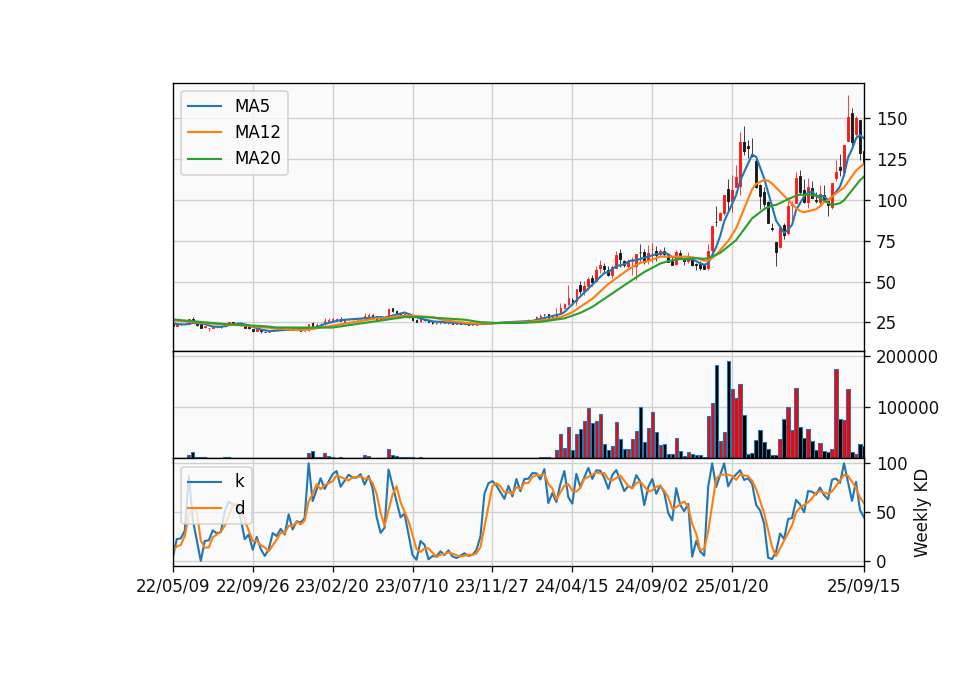960x690 pixels.
Task: Click the Weekly KD axis label
Action: click(x=921, y=513)
